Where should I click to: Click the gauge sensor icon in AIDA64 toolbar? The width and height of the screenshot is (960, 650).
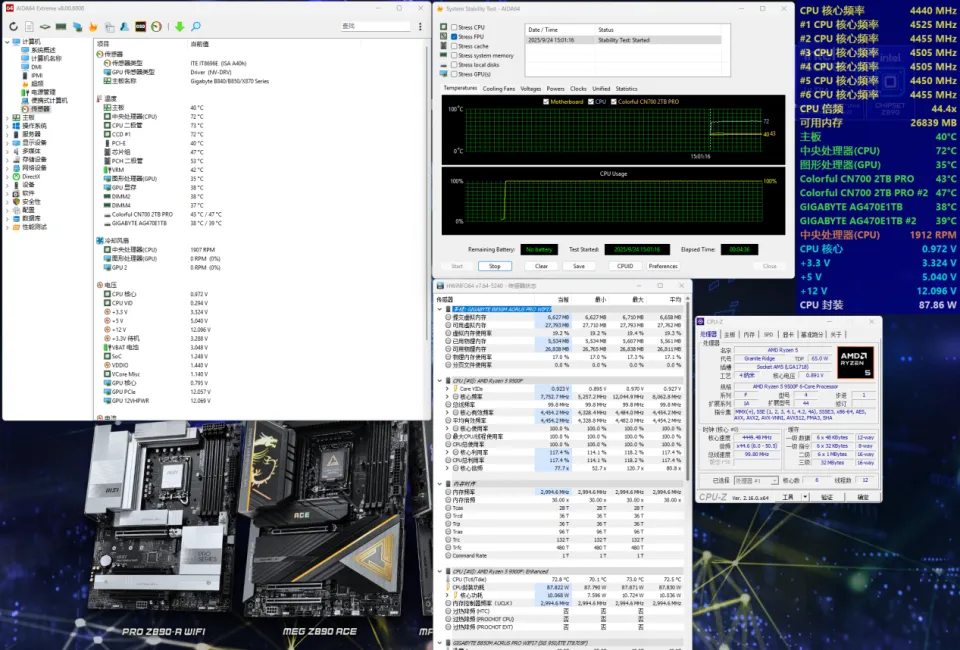coord(156,26)
